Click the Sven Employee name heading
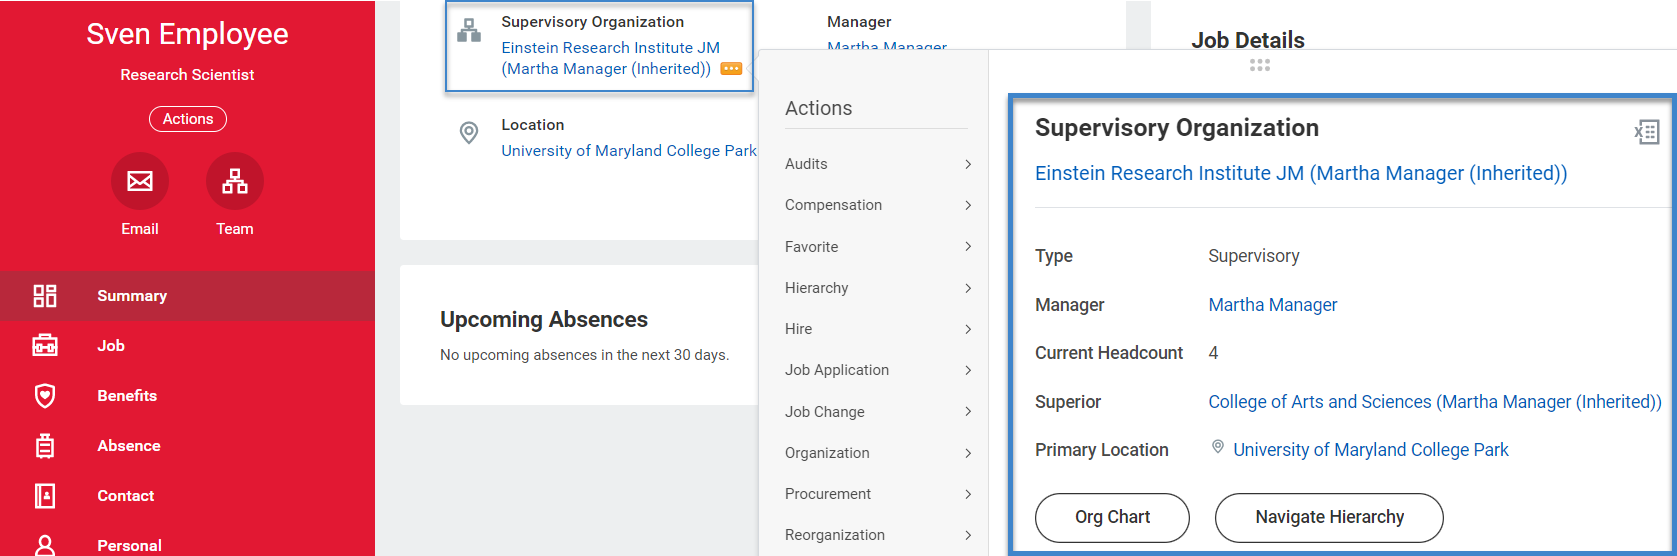 click(187, 34)
